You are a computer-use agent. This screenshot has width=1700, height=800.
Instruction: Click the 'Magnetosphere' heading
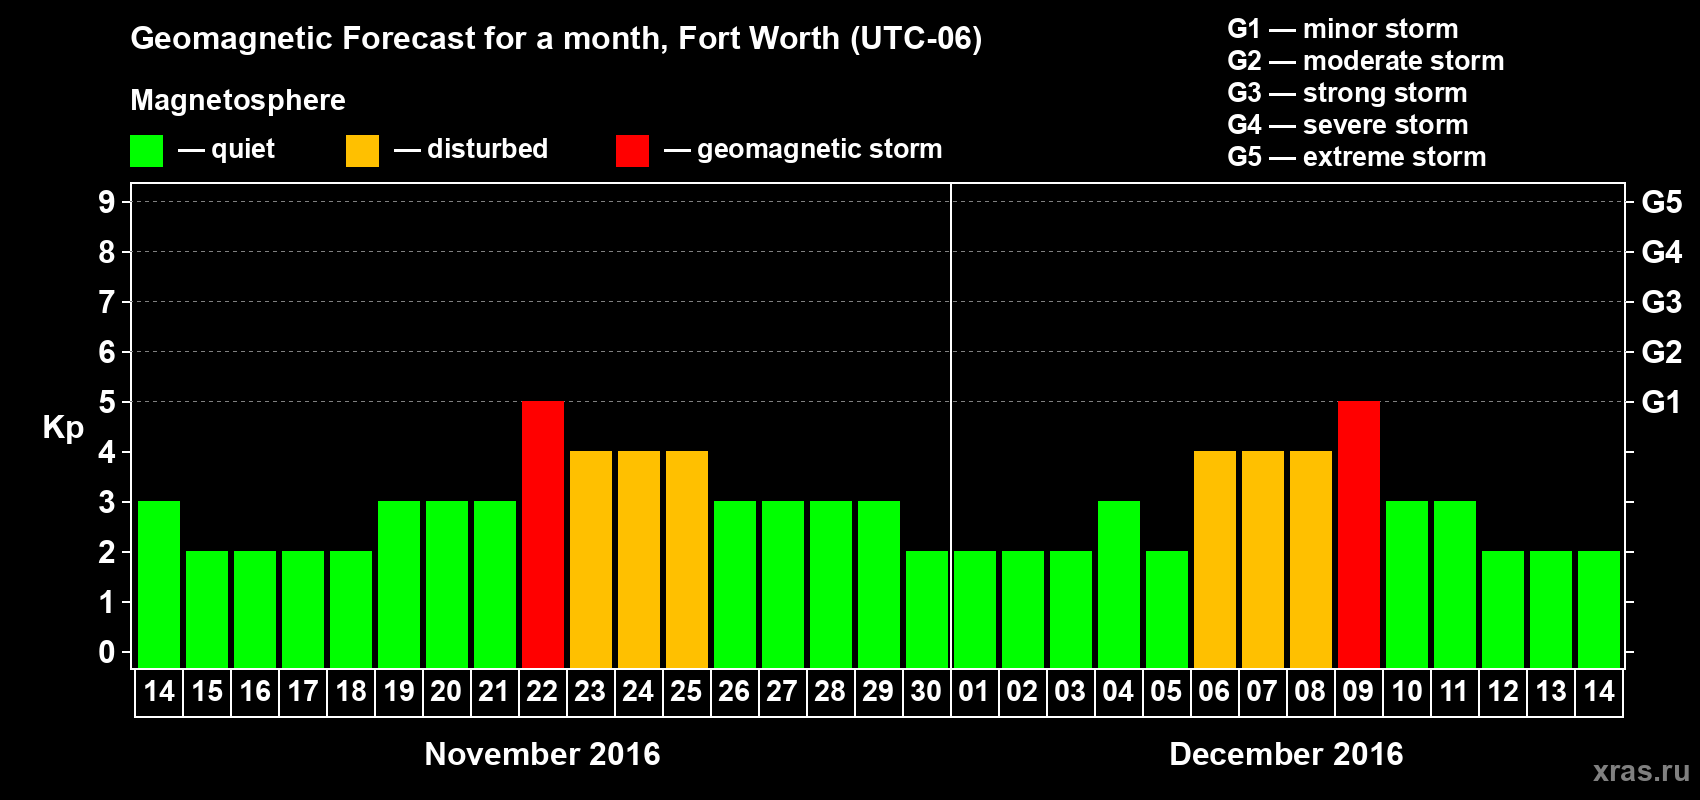click(238, 100)
